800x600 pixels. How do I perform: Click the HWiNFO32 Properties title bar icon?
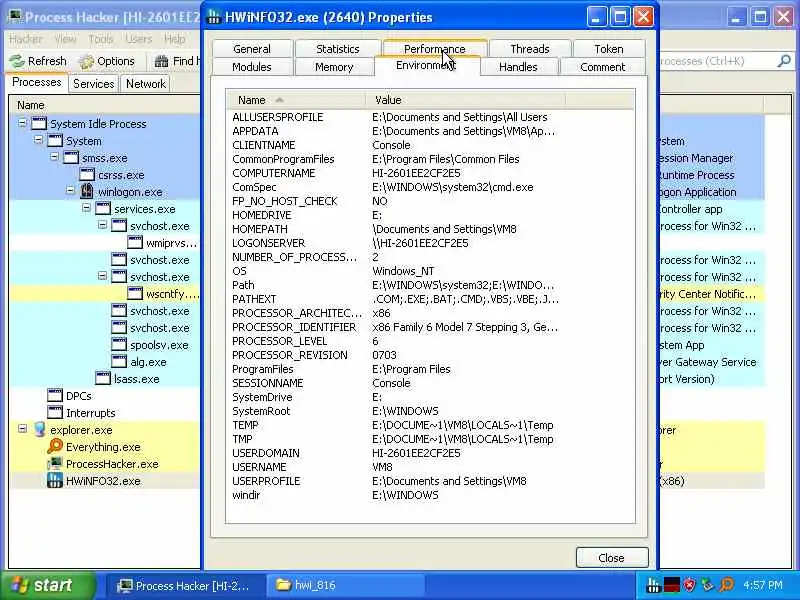point(213,17)
